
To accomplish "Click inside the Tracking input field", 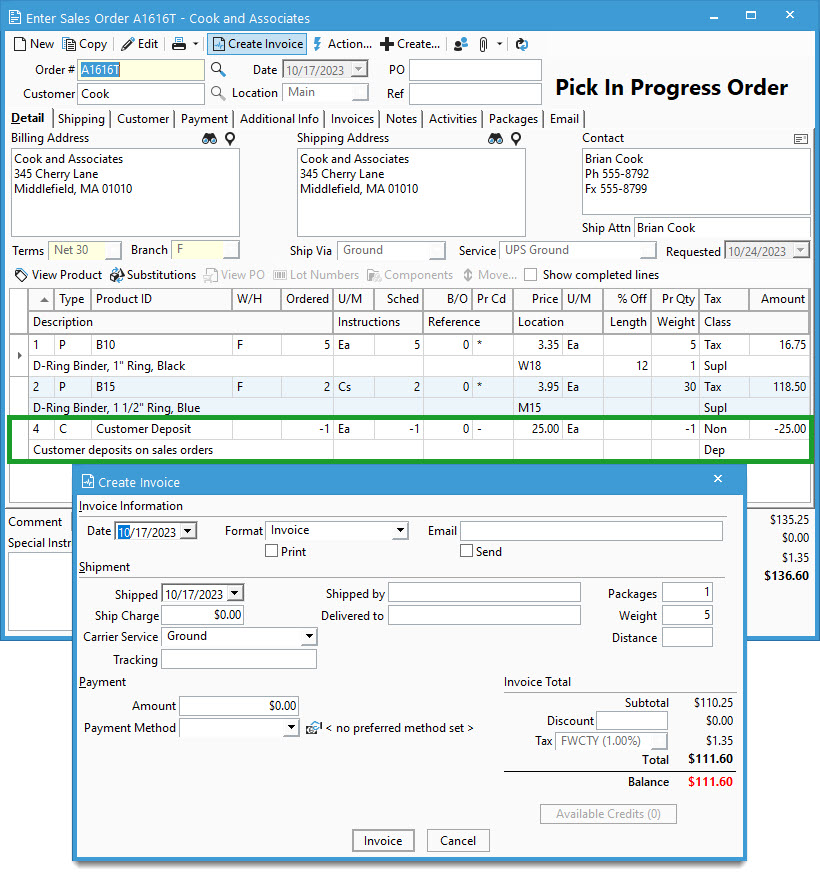I will [x=238, y=660].
